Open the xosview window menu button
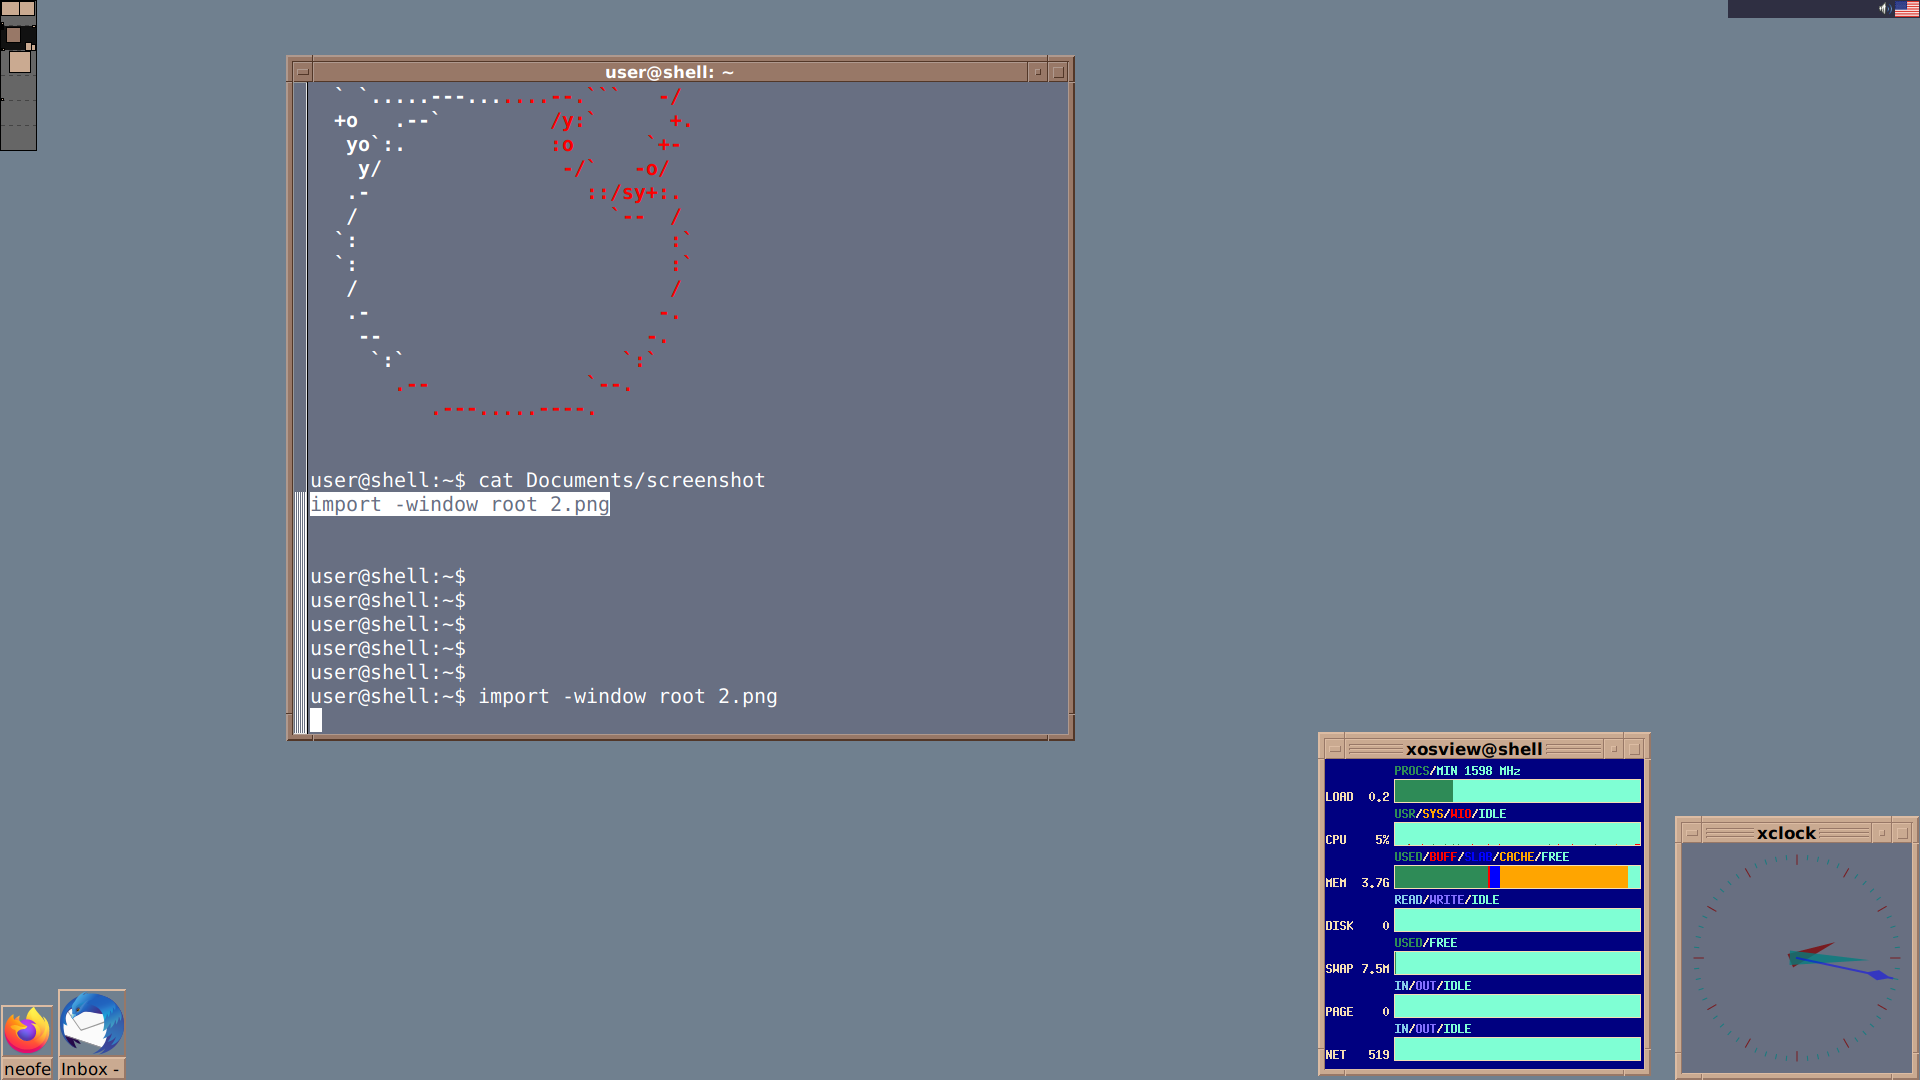Viewport: 1920px width, 1080px height. (1334, 749)
